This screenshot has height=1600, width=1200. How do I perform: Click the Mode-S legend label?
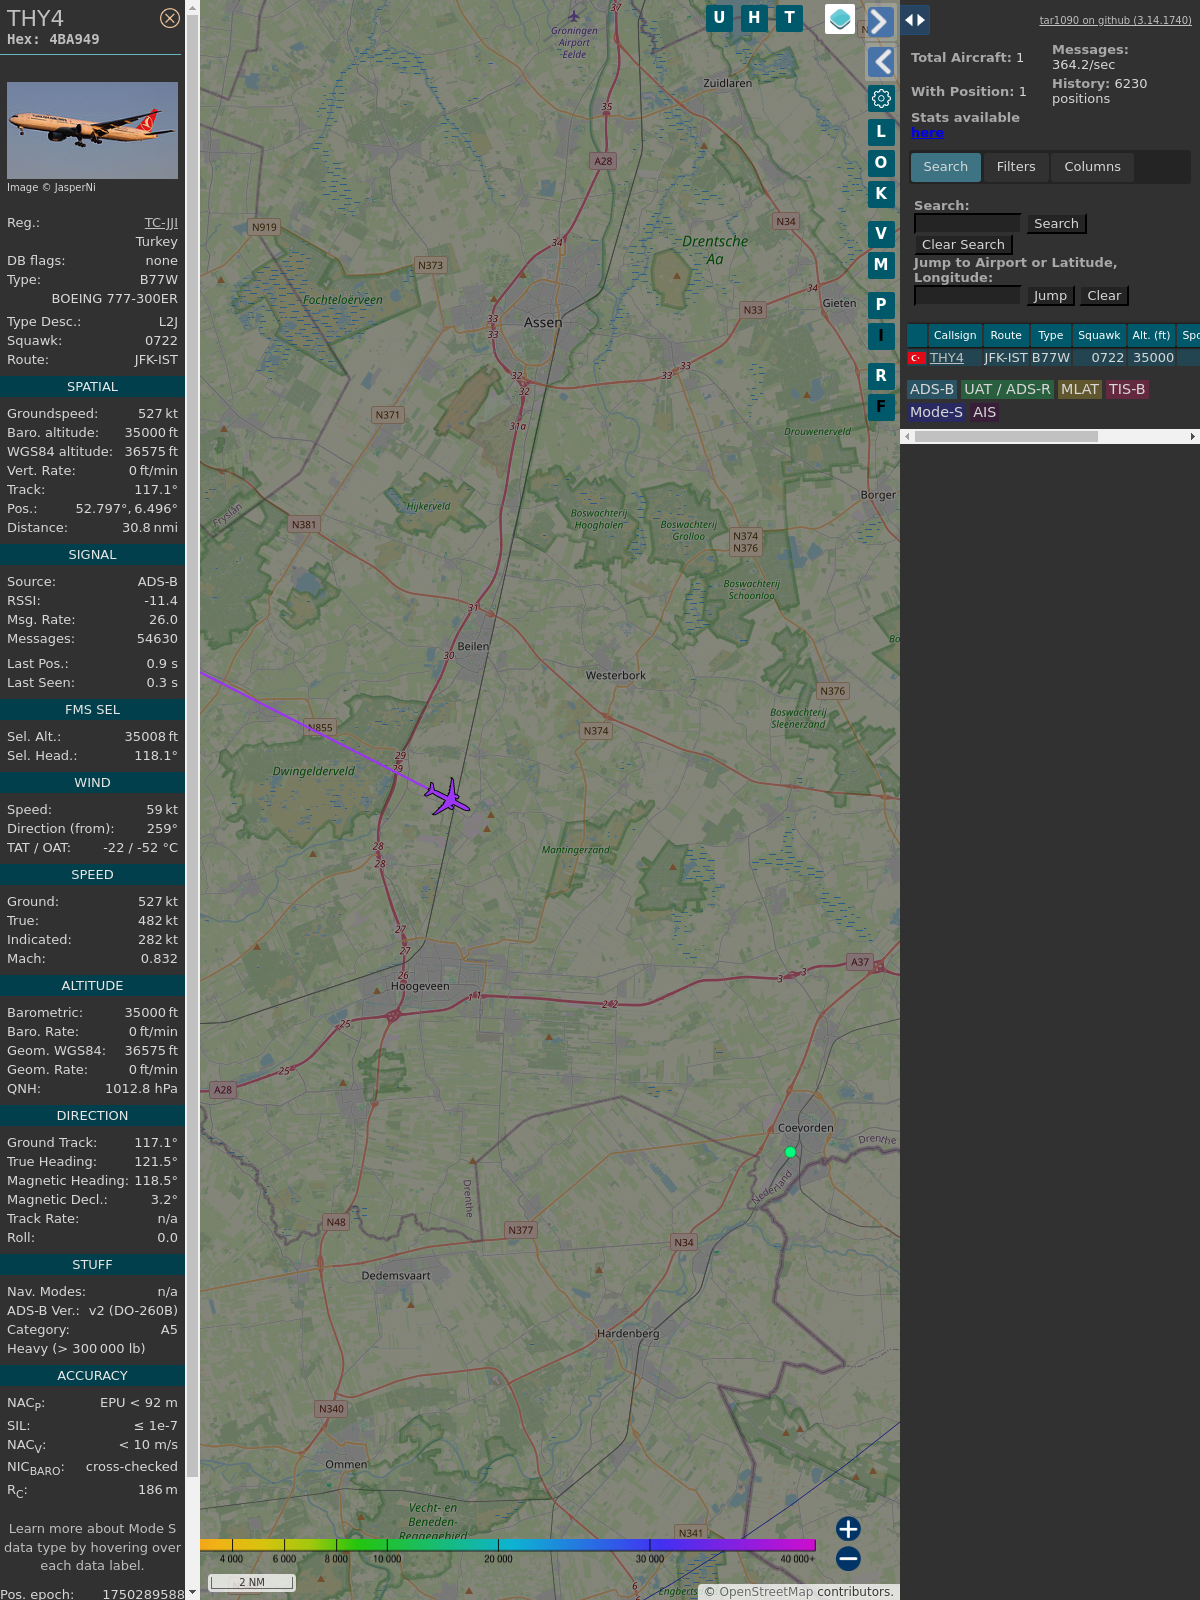936,413
